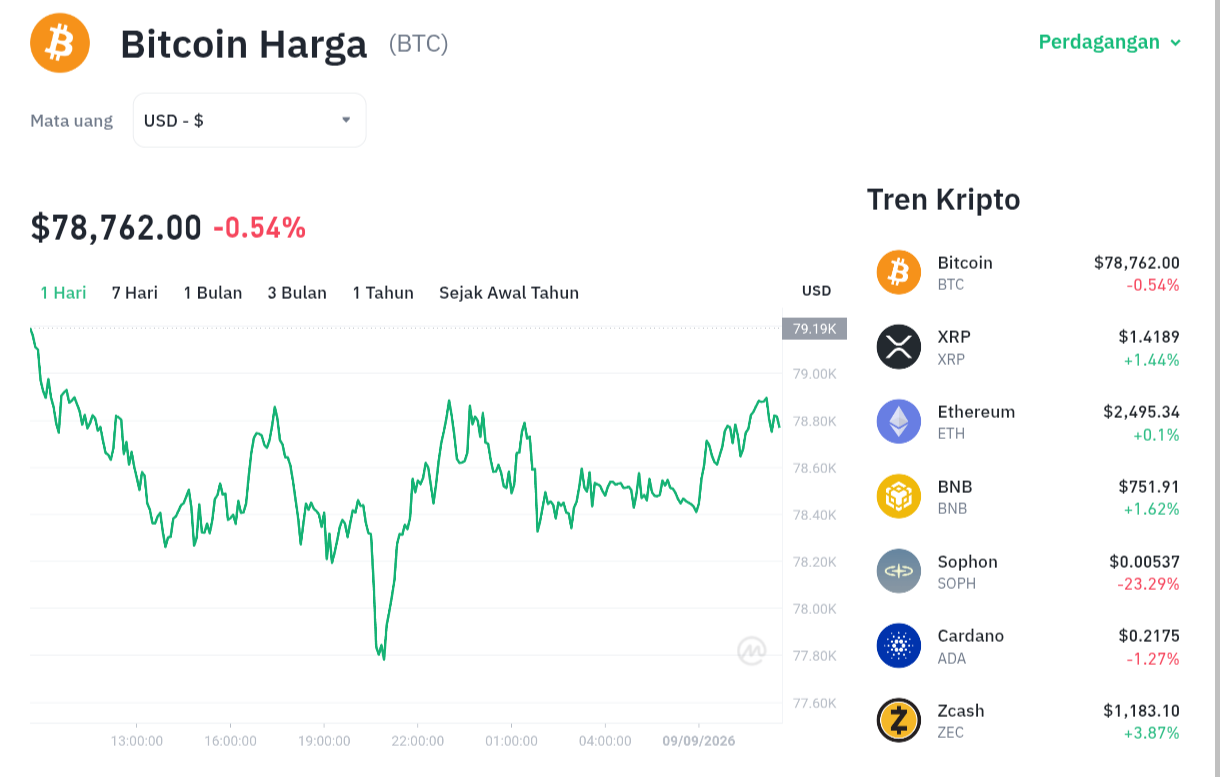Choose Sejak Awal Tahun range
The image size is (1220, 777).
point(509,293)
